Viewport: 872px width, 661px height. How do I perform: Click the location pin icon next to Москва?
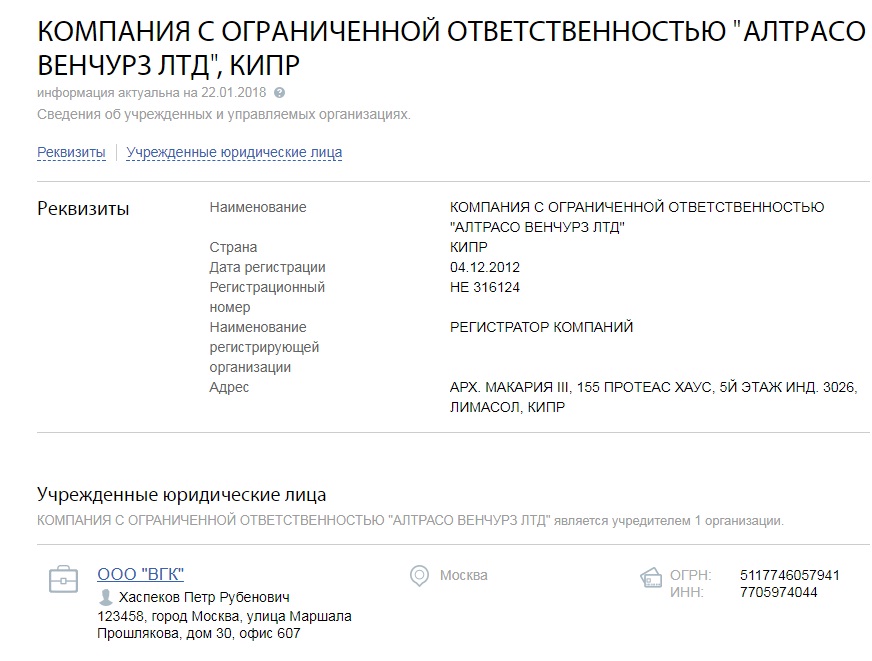(x=420, y=576)
